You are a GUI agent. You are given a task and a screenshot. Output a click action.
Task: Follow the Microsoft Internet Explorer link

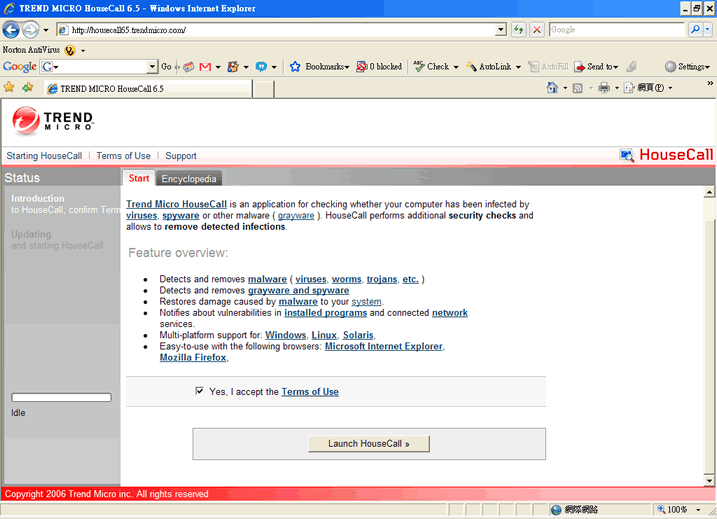coord(384,346)
